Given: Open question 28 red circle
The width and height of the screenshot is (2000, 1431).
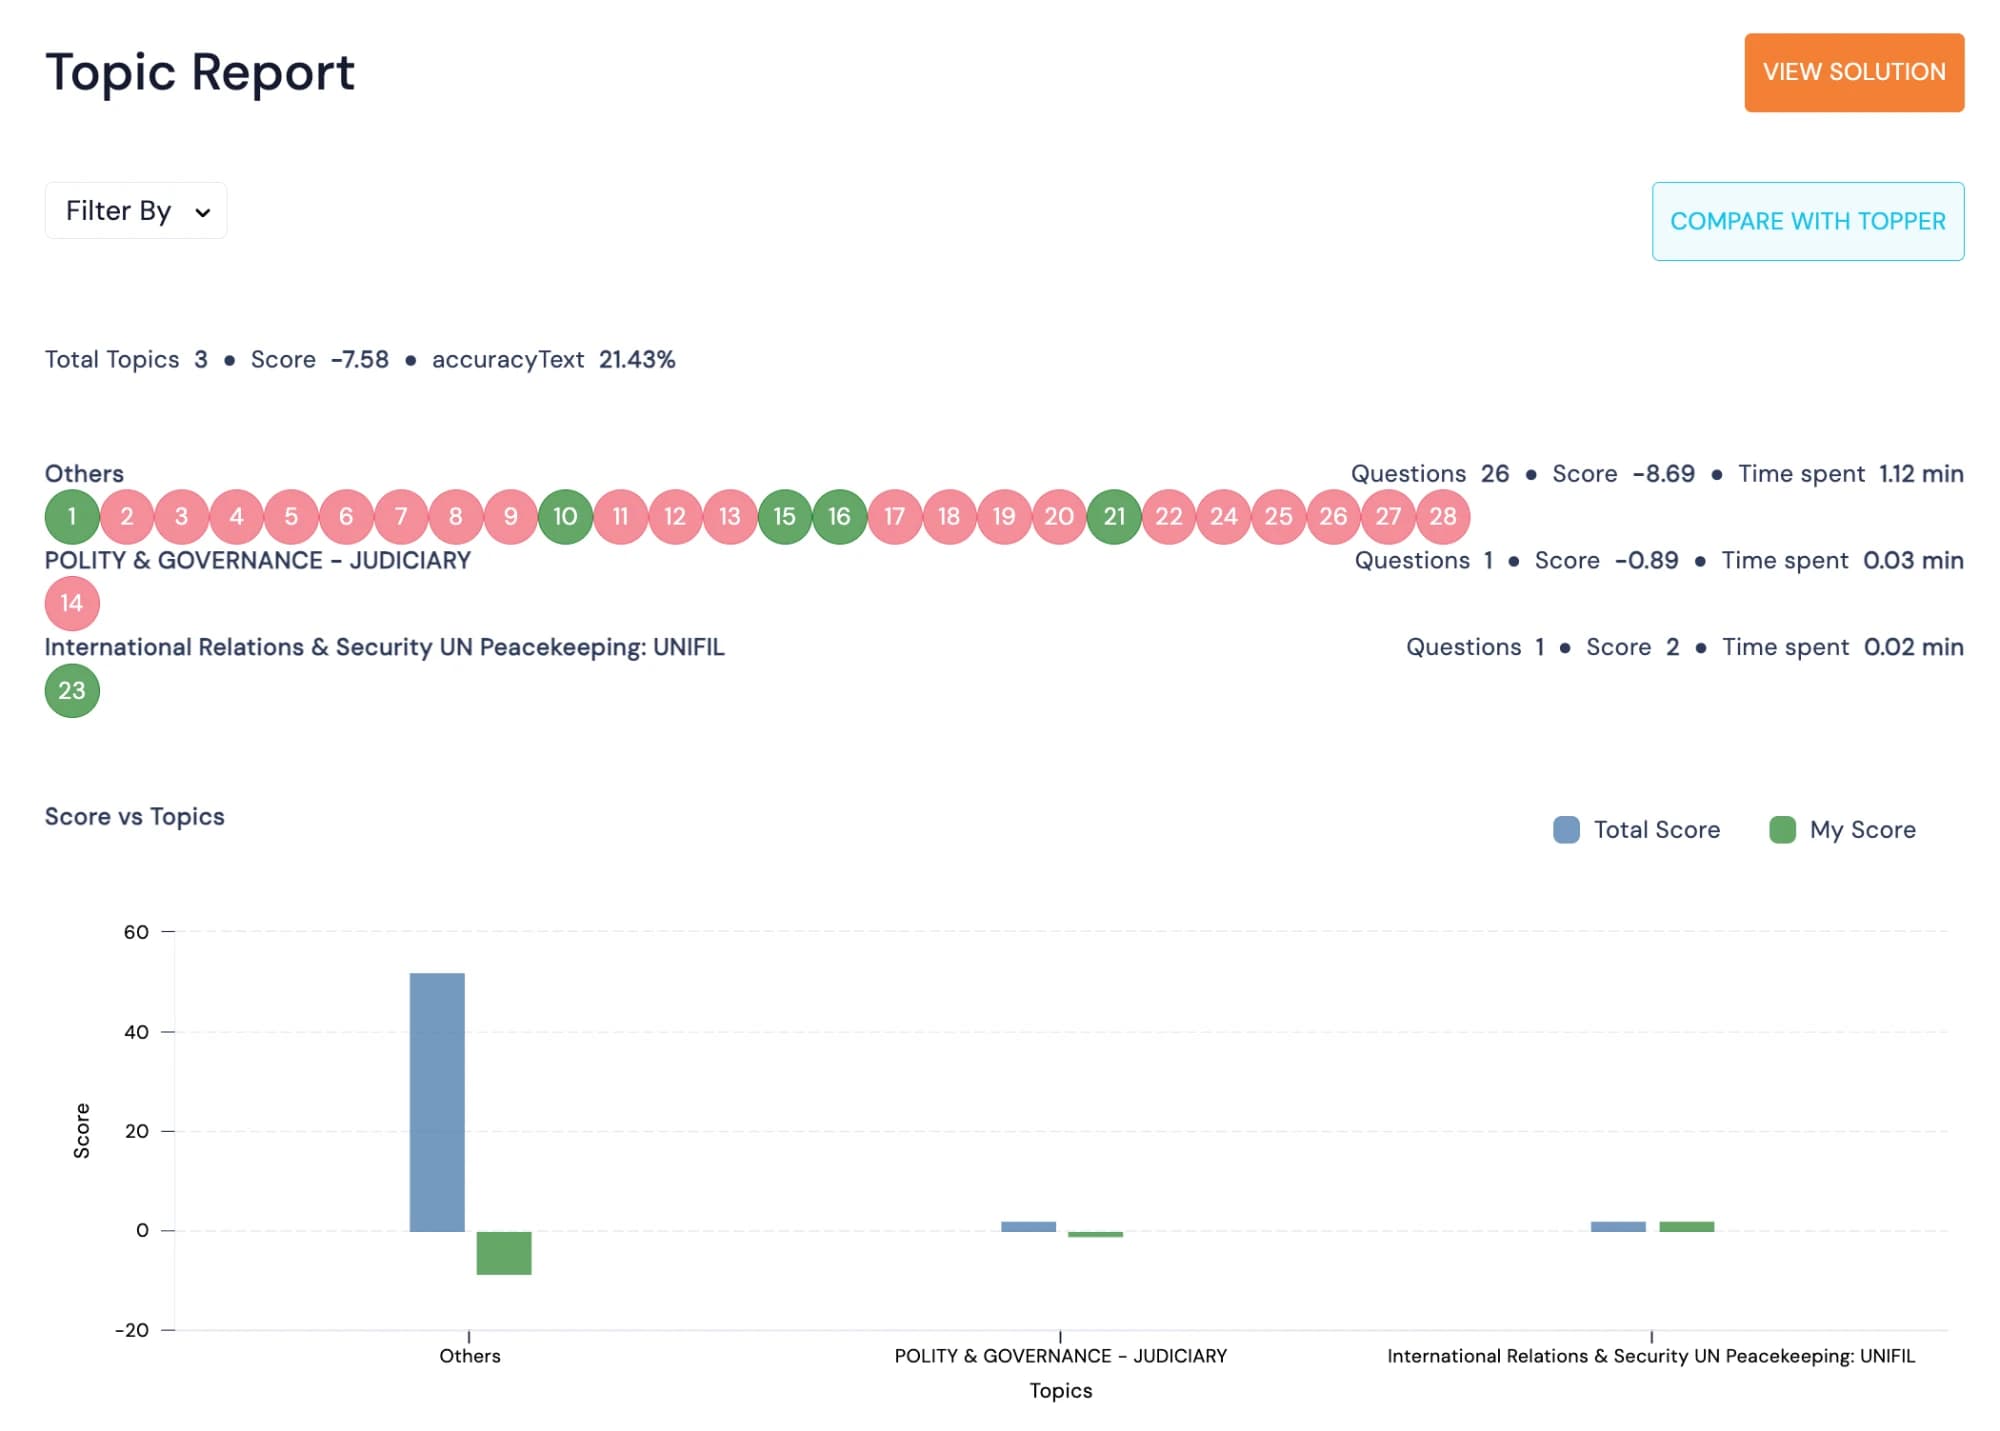Looking at the screenshot, I should point(1443,516).
